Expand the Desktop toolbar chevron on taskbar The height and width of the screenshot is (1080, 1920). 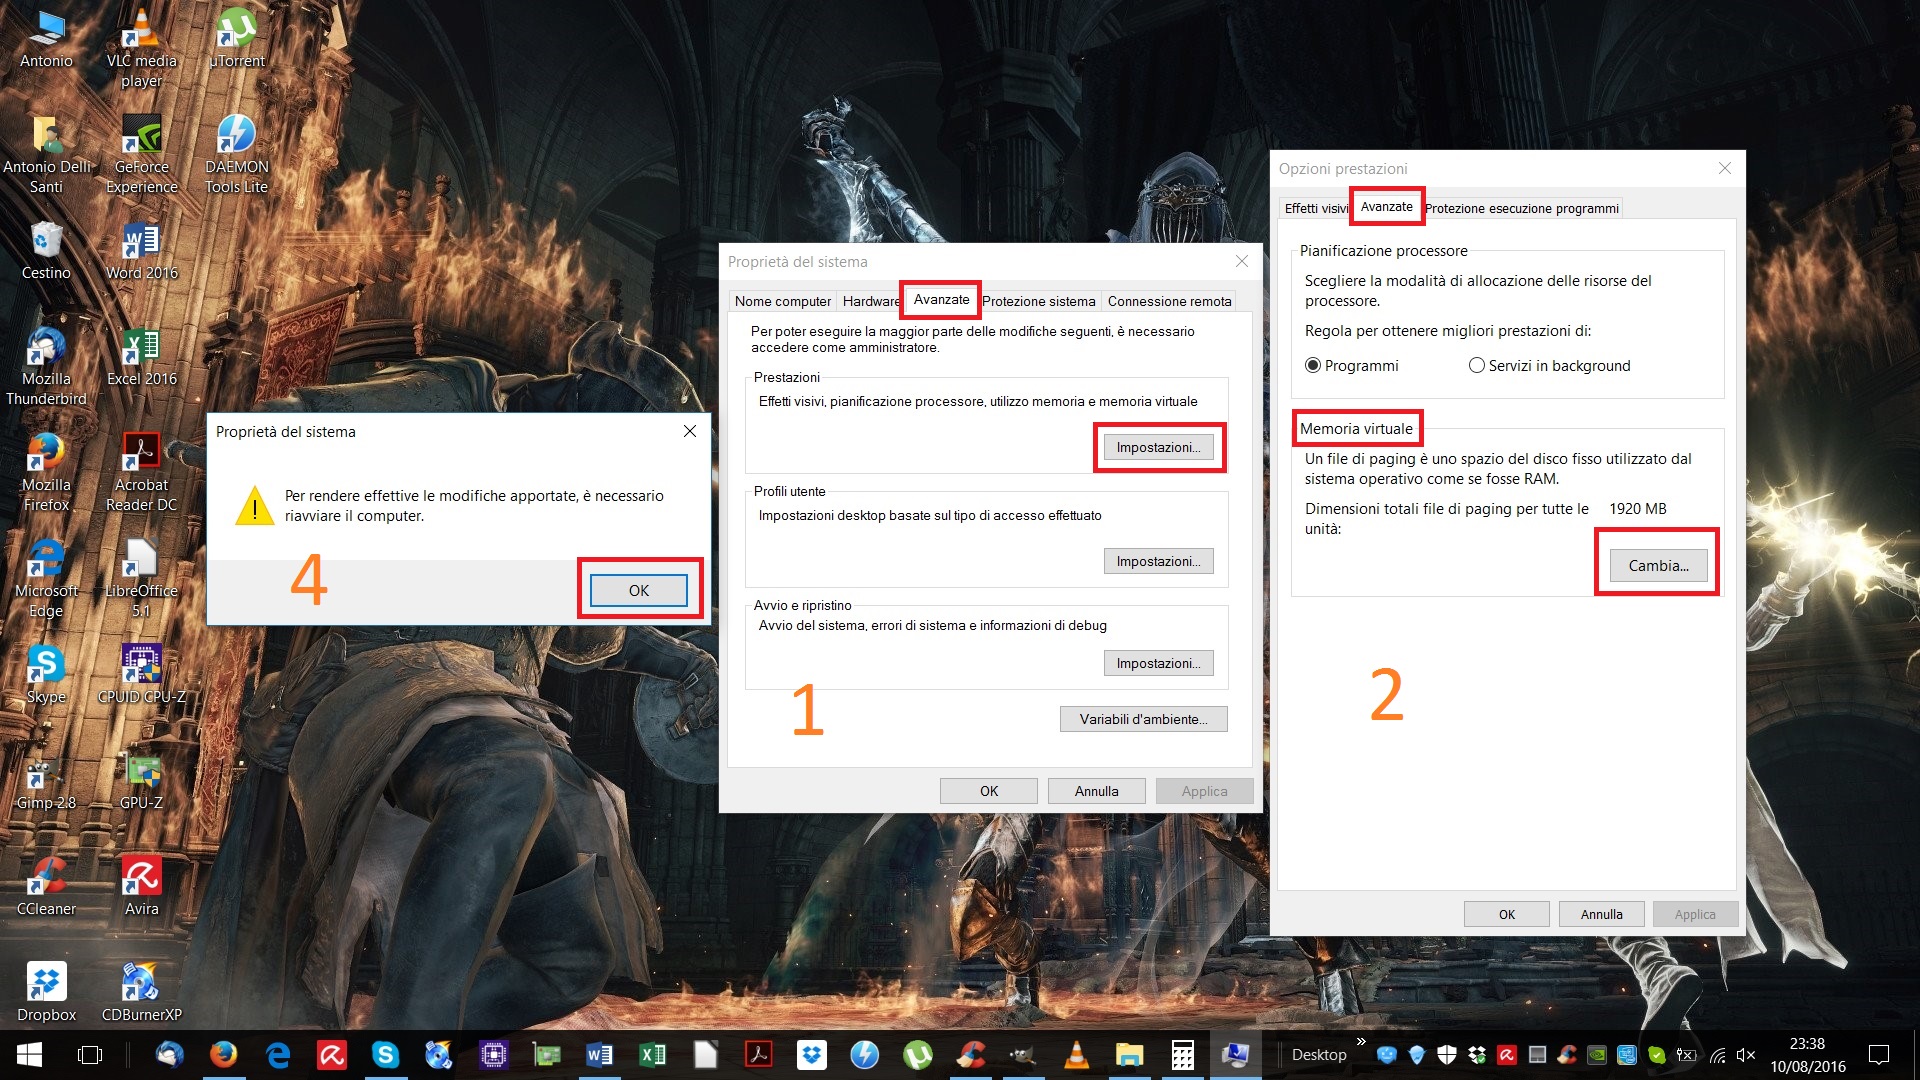pyautogui.click(x=1361, y=1042)
